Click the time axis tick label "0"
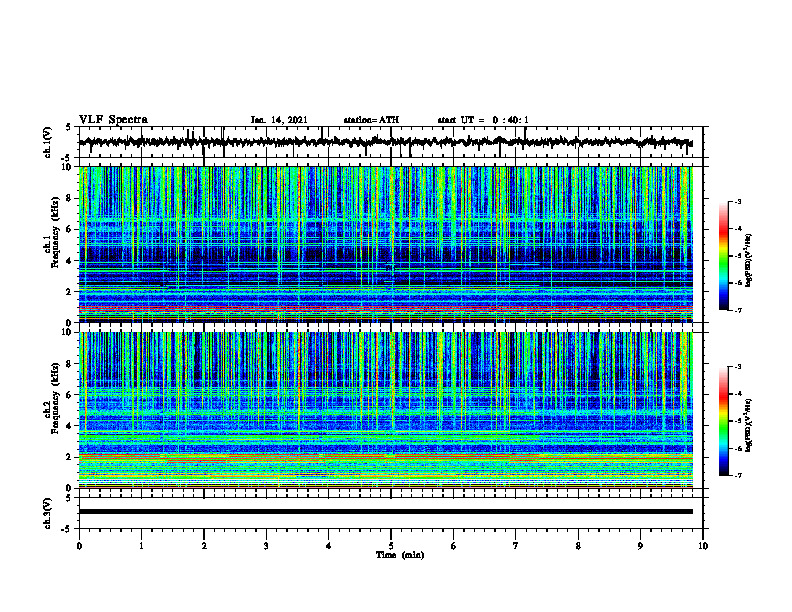Screen dimensions: 792x612 click(79, 546)
